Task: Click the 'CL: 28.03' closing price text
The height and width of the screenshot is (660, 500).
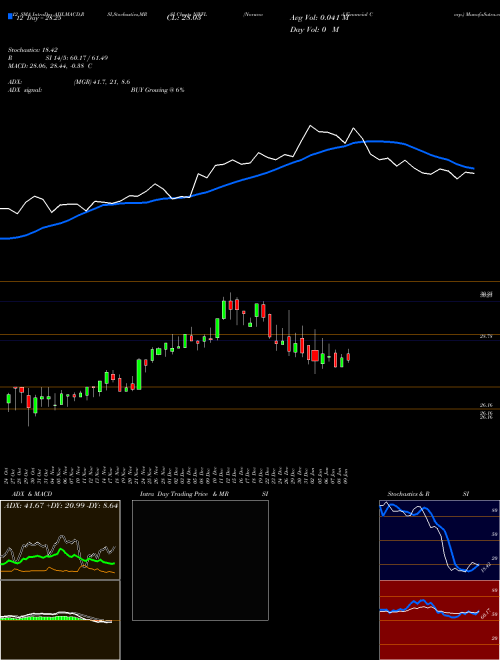Action: tap(184, 19)
